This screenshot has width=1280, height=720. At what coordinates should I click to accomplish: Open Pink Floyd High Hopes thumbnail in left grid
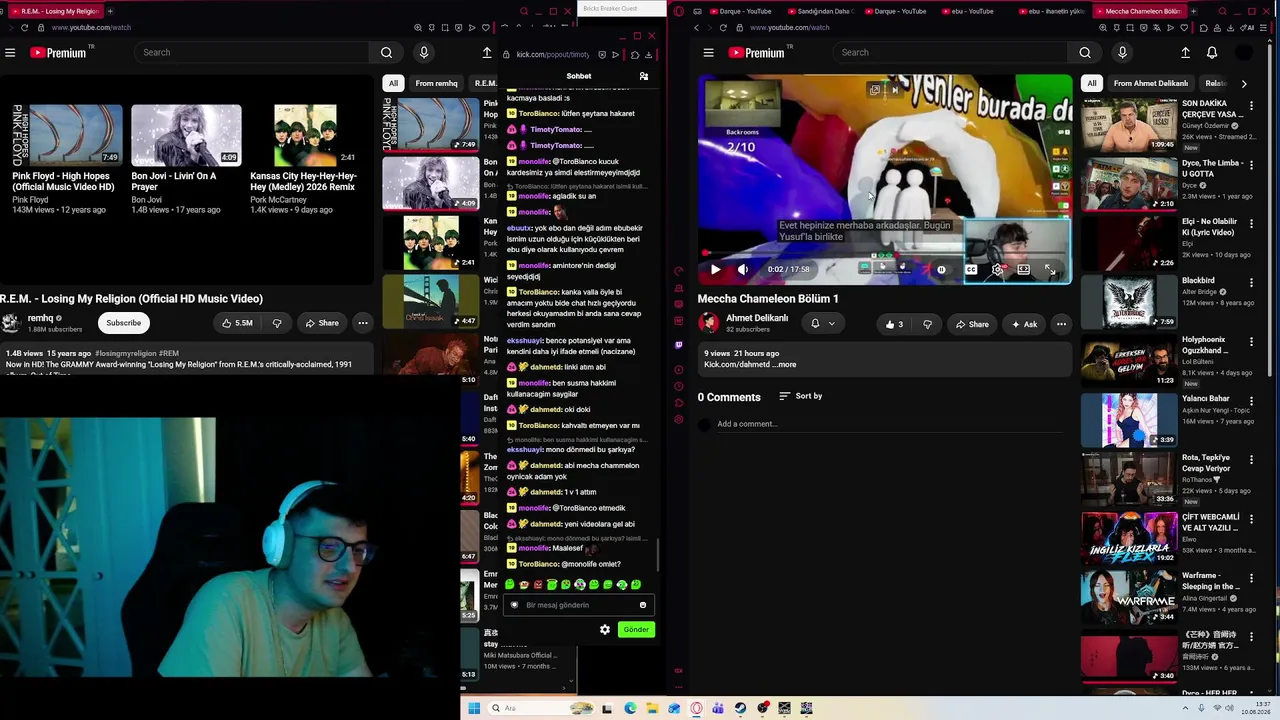(67, 135)
